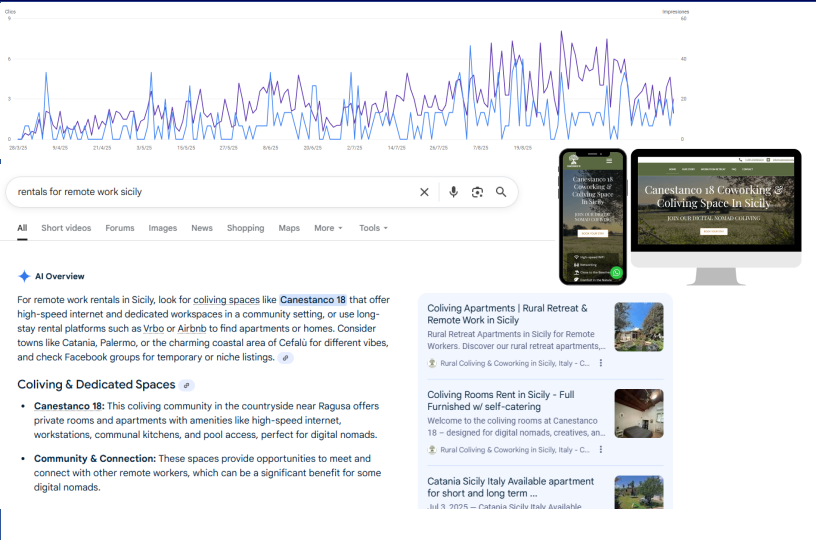Click the 'Clics' axis label on the chart
The height and width of the screenshot is (540, 816).
10,11
